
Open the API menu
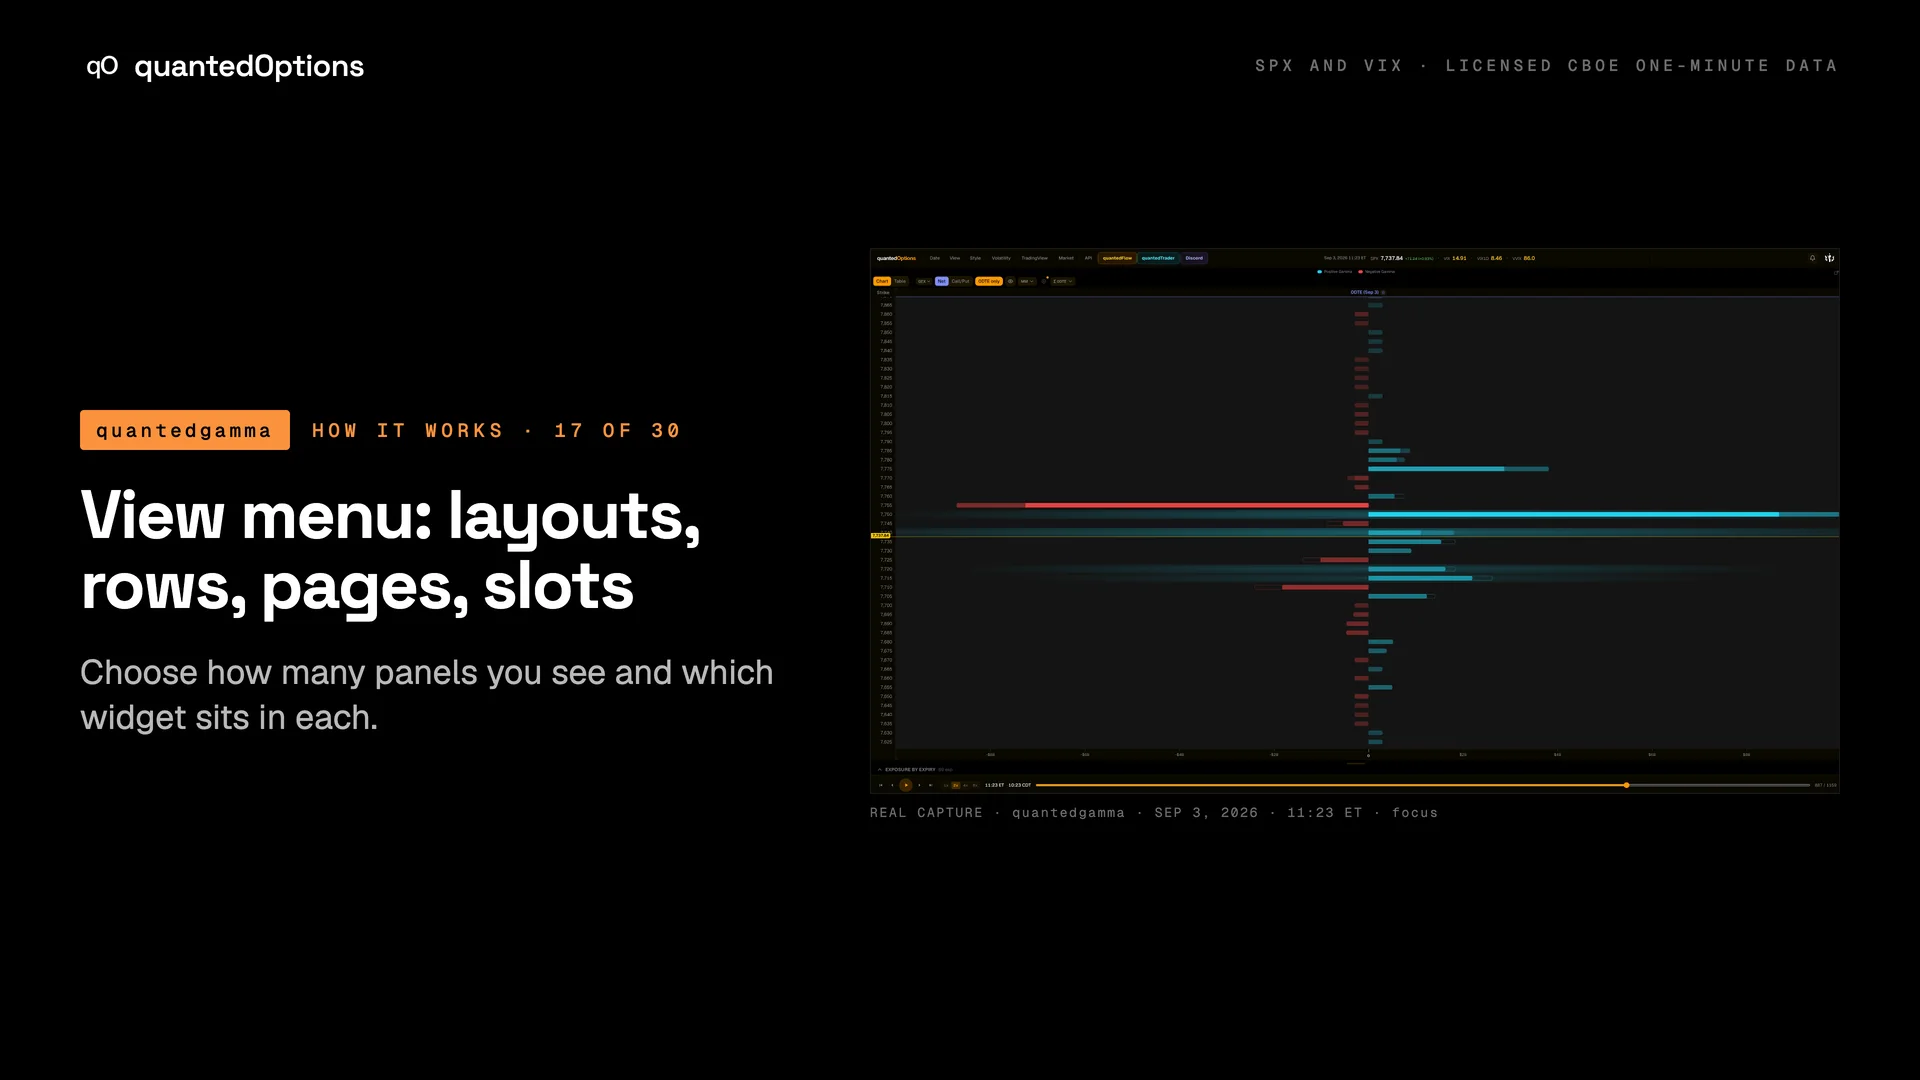tap(1088, 258)
